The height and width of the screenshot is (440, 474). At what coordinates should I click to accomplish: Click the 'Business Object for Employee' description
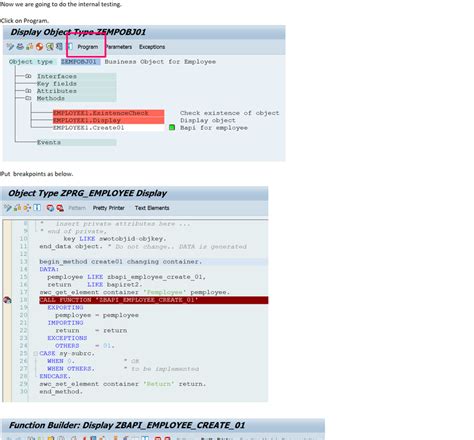tap(160, 62)
